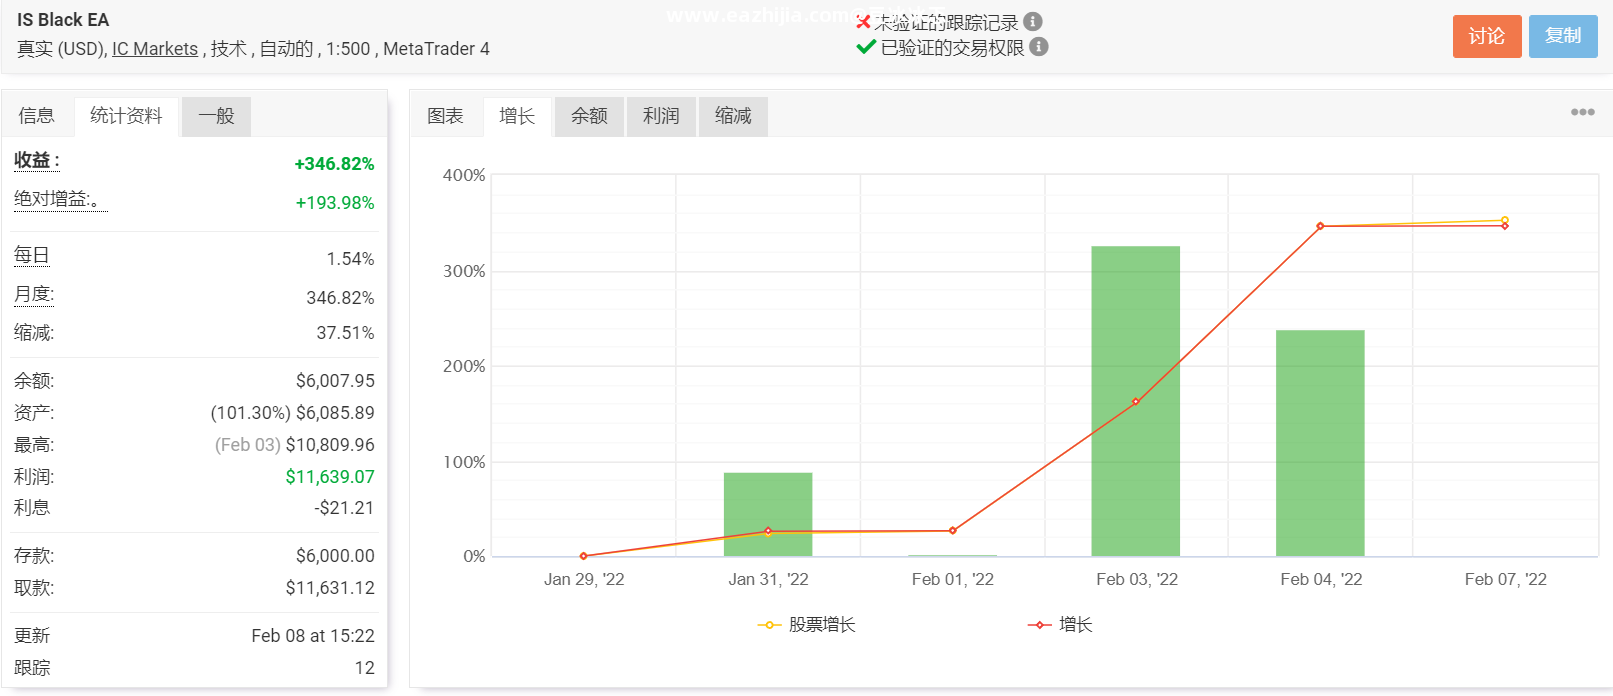The image size is (1613, 696).
Task: Click the Feb 03 green profit bar
Action: 1135,400
